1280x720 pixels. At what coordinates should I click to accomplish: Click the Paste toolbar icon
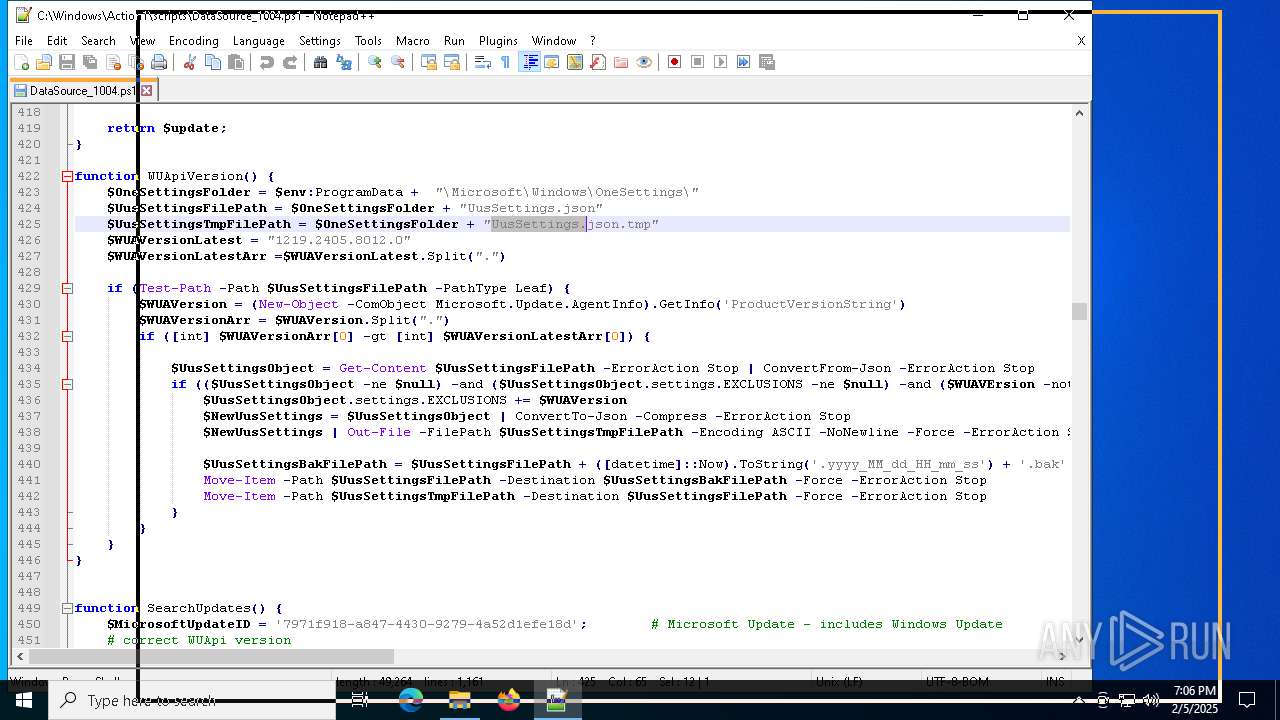pos(235,62)
